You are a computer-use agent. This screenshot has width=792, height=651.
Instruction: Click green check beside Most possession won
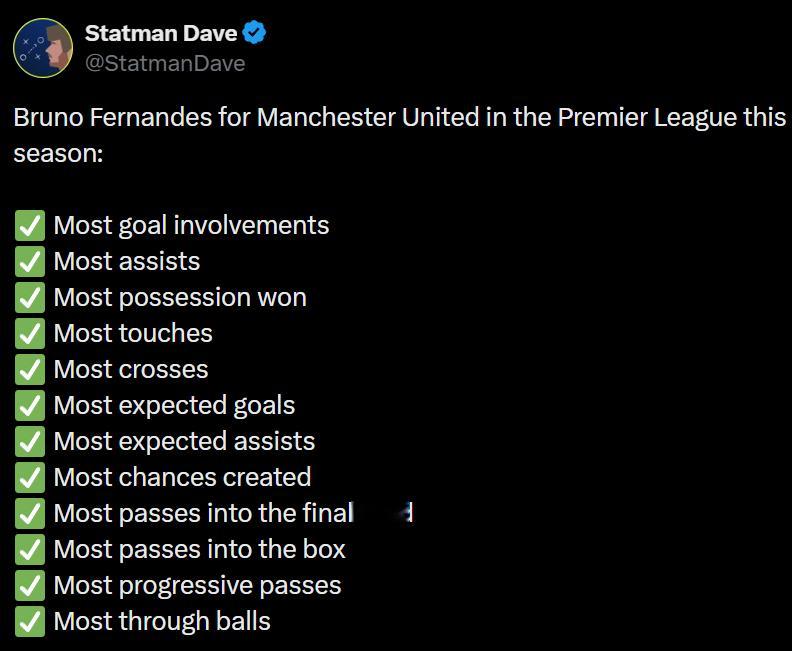coord(30,298)
